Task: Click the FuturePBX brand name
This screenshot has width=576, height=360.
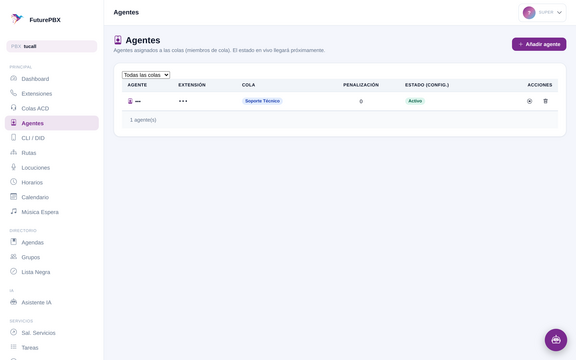Action: point(45,20)
